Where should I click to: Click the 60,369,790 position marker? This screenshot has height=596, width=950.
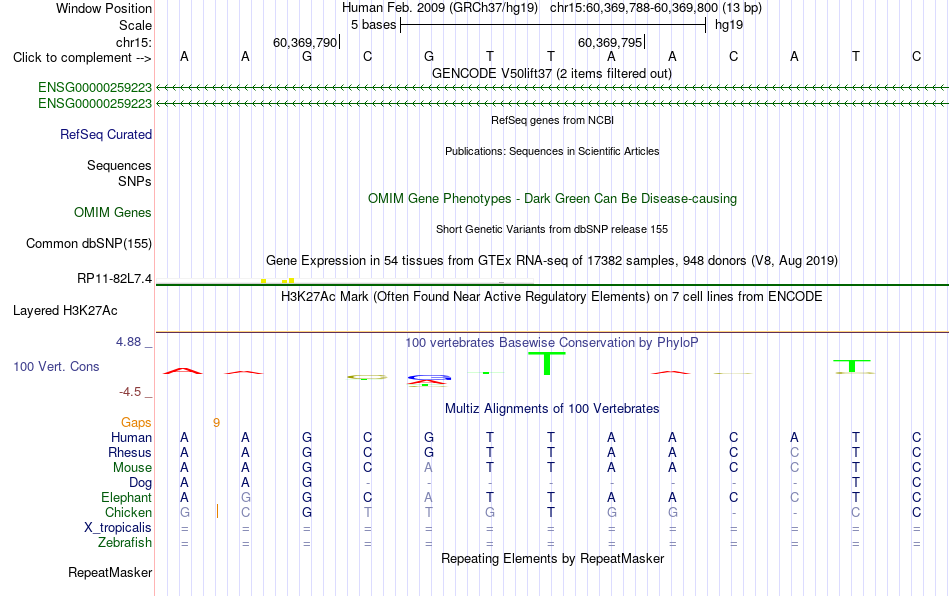coord(305,42)
